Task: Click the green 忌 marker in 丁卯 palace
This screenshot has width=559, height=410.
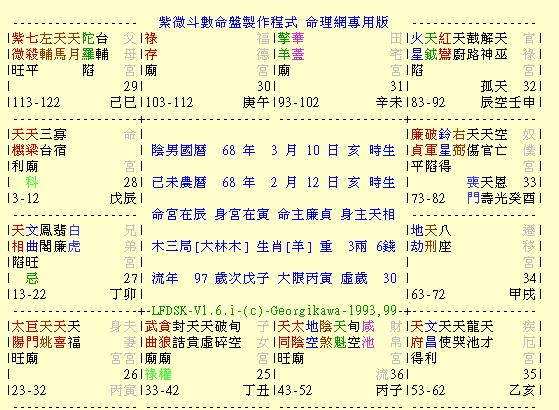Action: point(32,278)
